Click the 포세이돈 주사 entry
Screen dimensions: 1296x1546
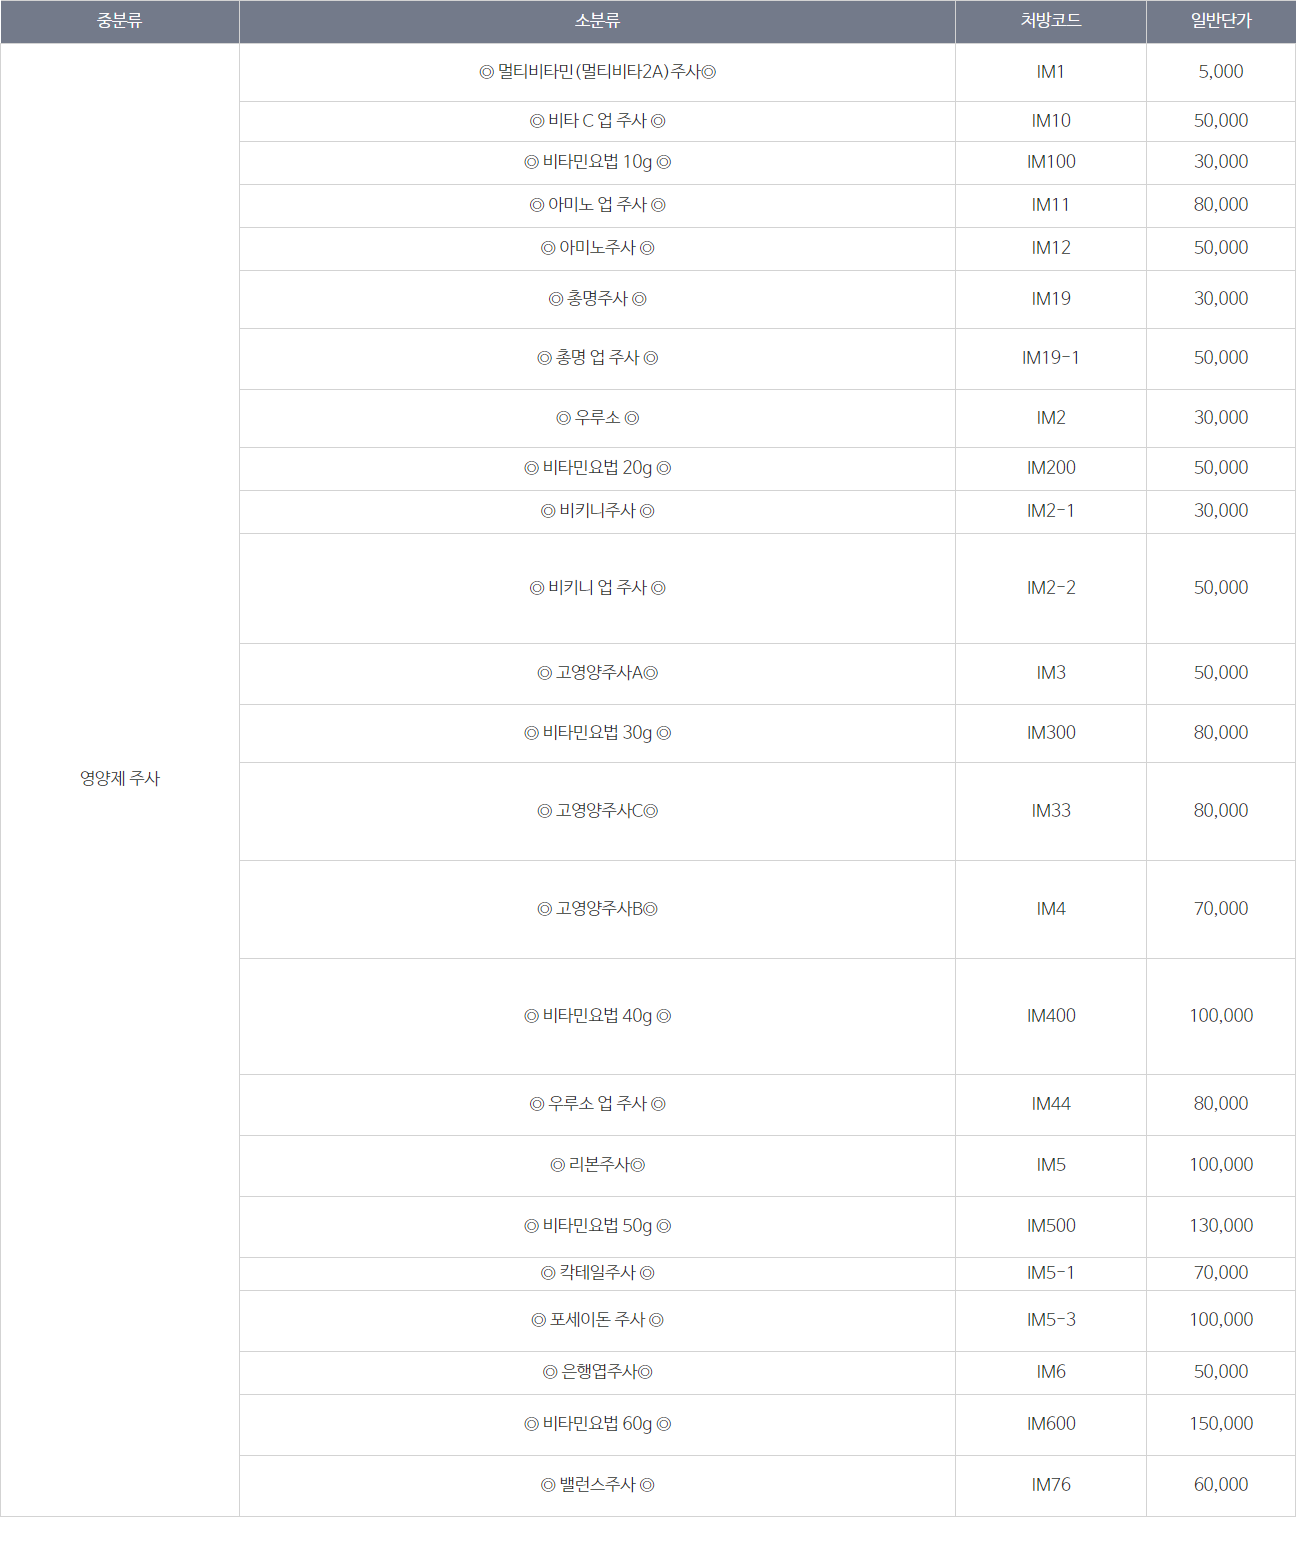coord(597,1320)
